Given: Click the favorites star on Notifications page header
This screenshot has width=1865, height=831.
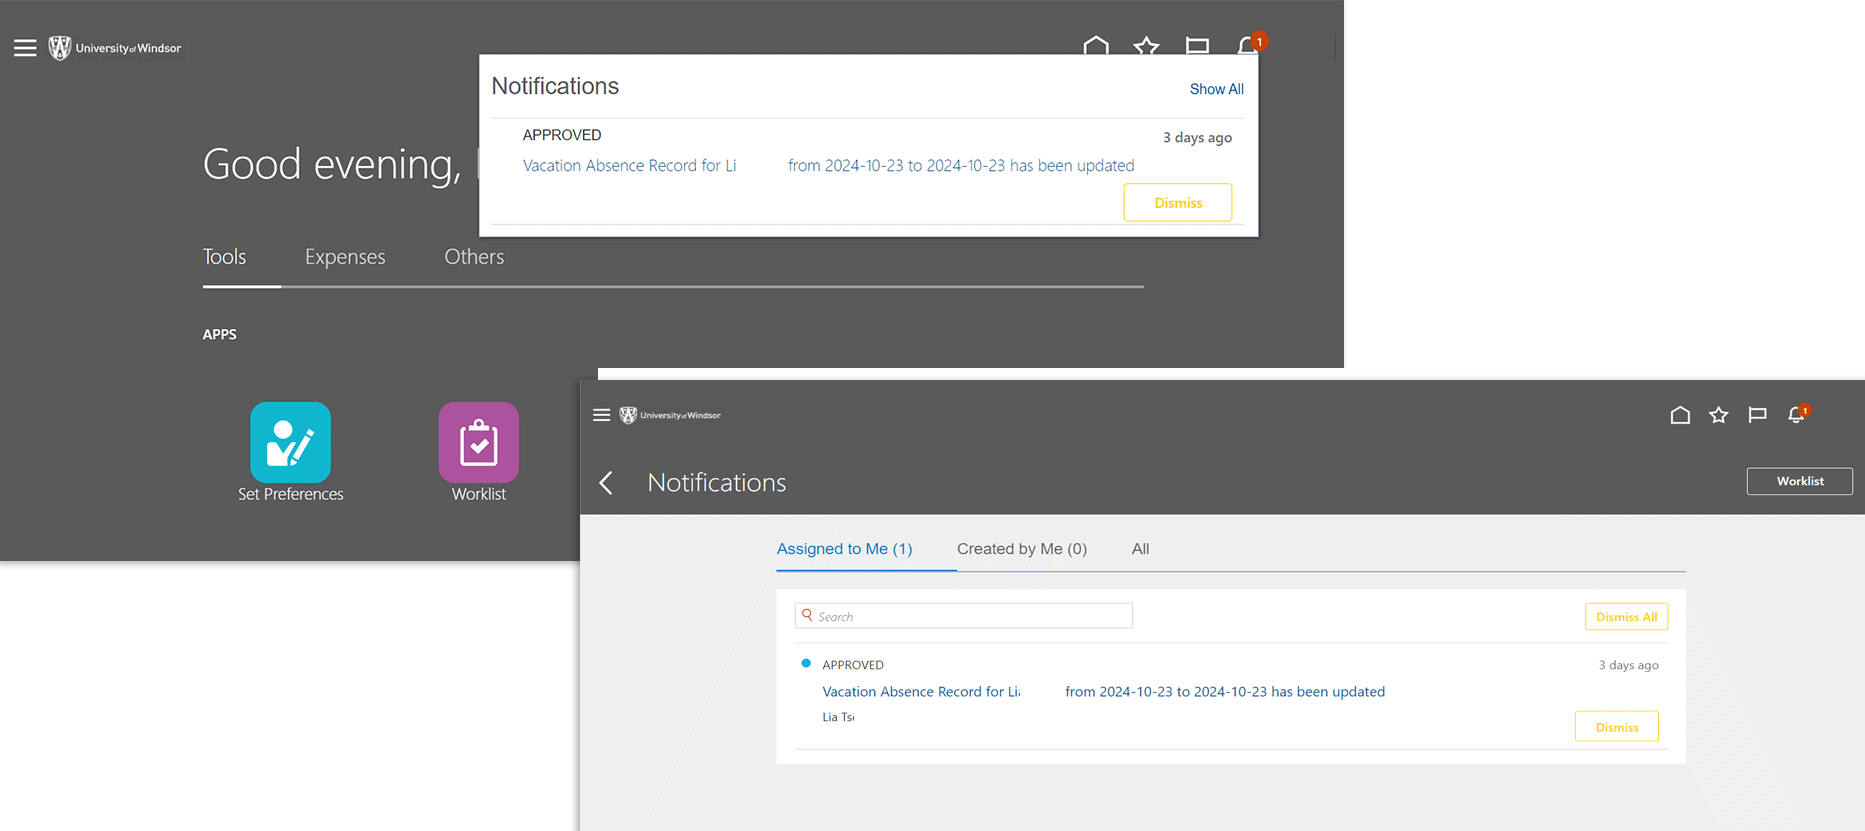Looking at the screenshot, I should [1718, 415].
